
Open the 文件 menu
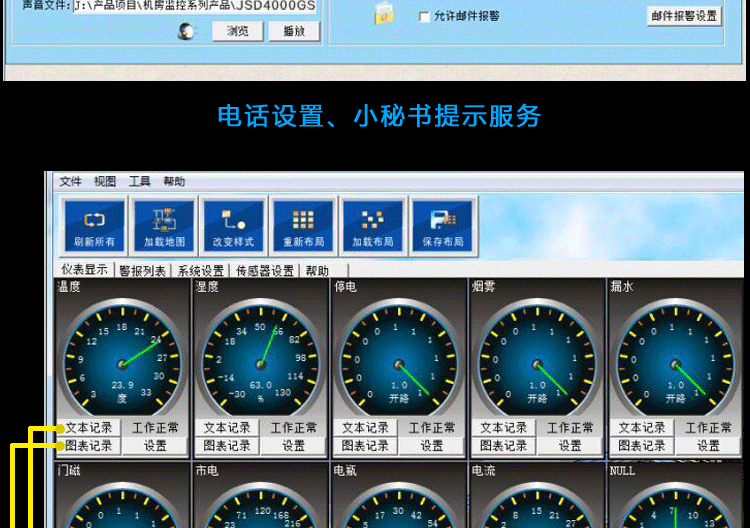pyautogui.click(x=70, y=182)
